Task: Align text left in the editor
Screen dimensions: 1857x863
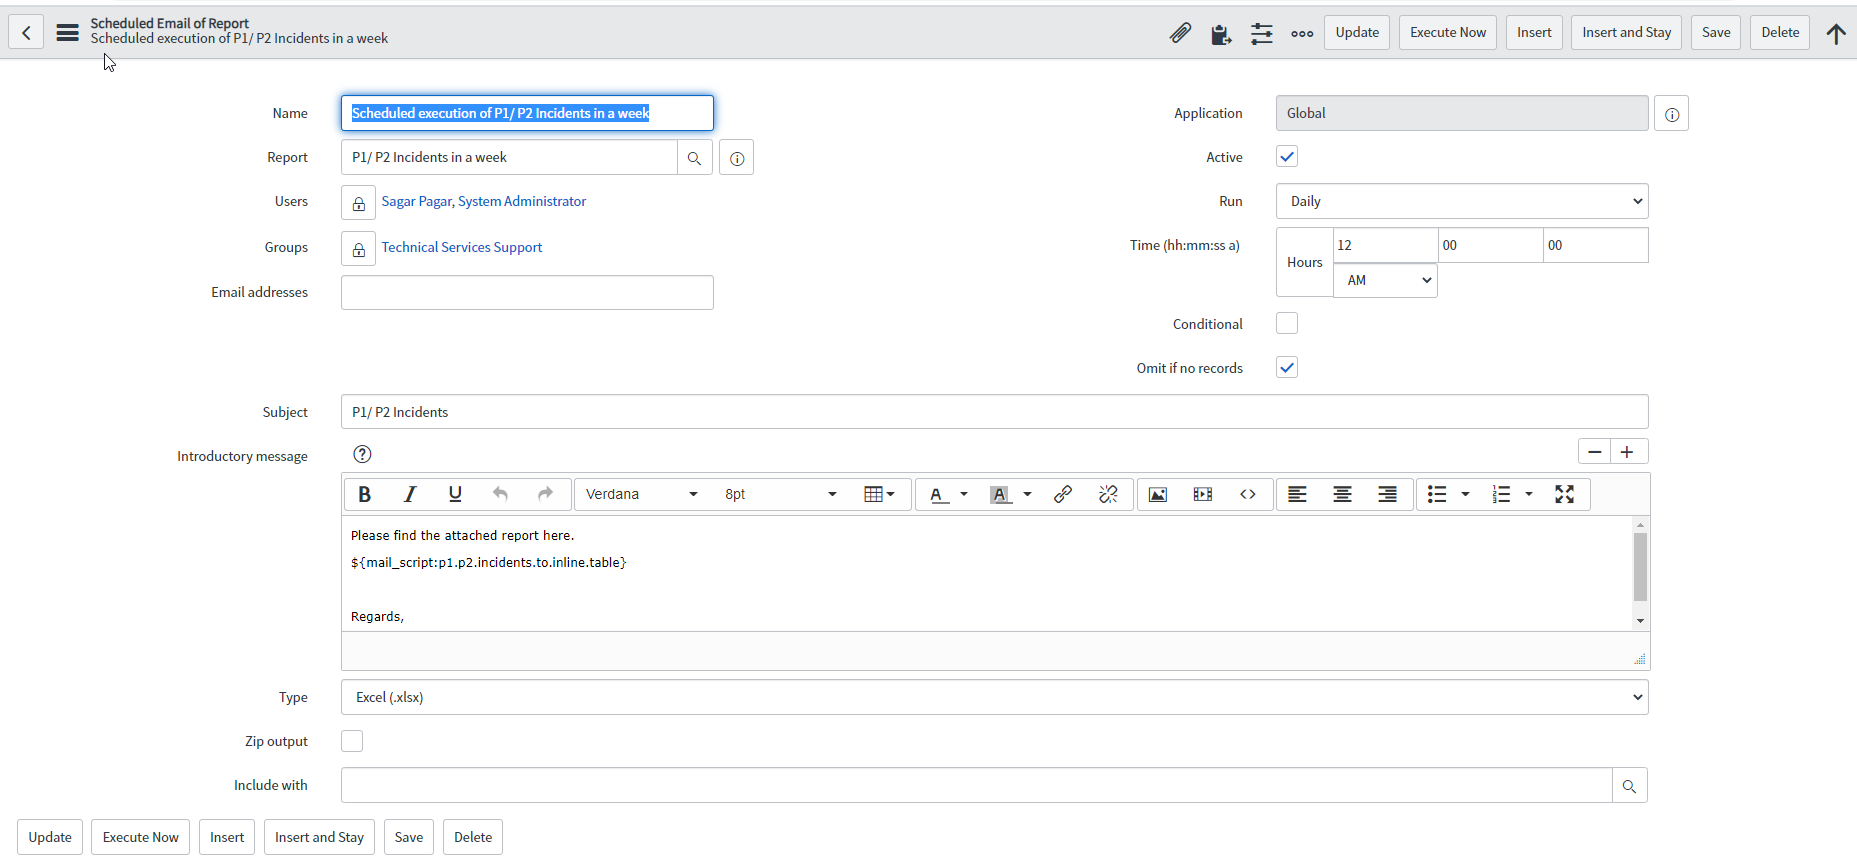Action: [1297, 494]
